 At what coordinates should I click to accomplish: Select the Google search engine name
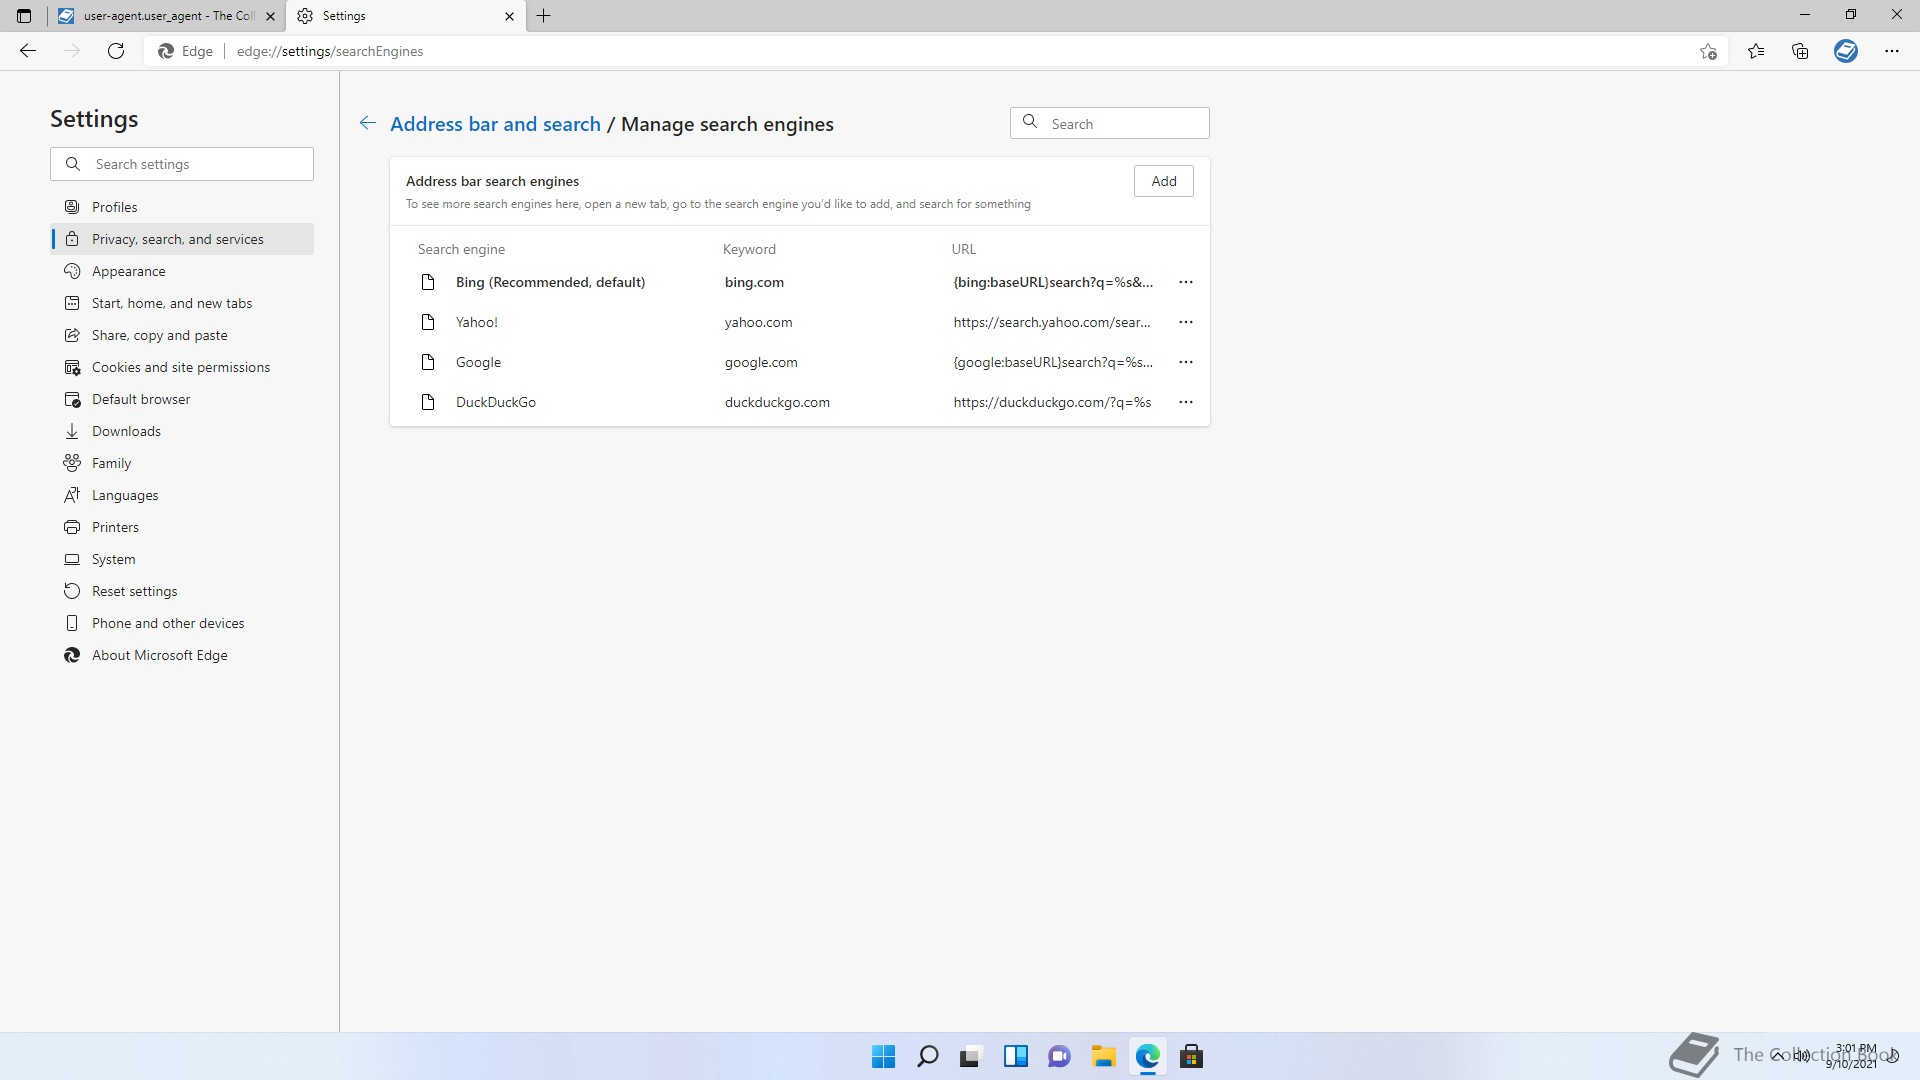[x=478, y=362]
